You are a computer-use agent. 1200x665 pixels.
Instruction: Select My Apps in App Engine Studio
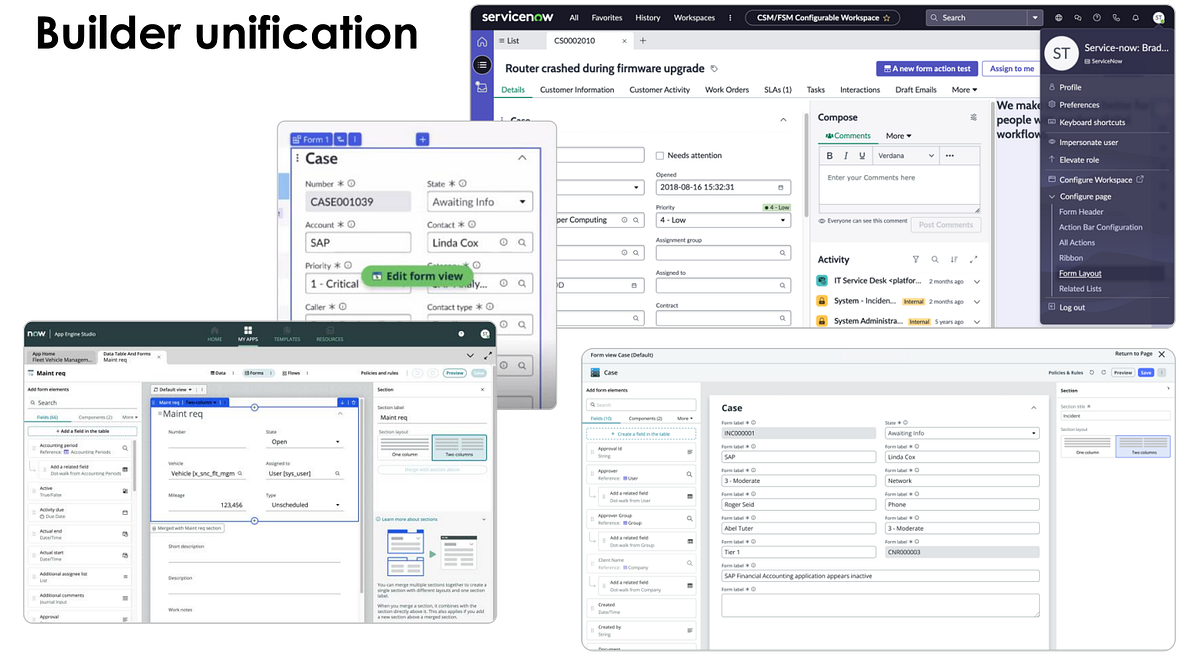[x=248, y=339]
